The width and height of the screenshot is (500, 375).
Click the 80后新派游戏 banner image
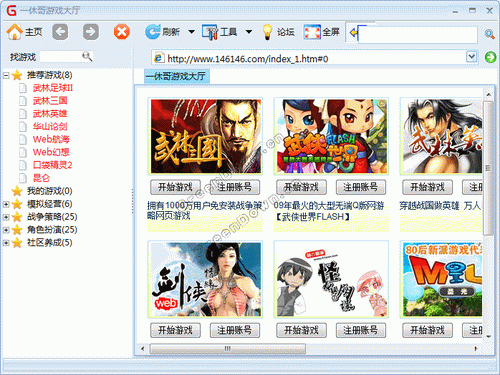click(x=442, y=279)
